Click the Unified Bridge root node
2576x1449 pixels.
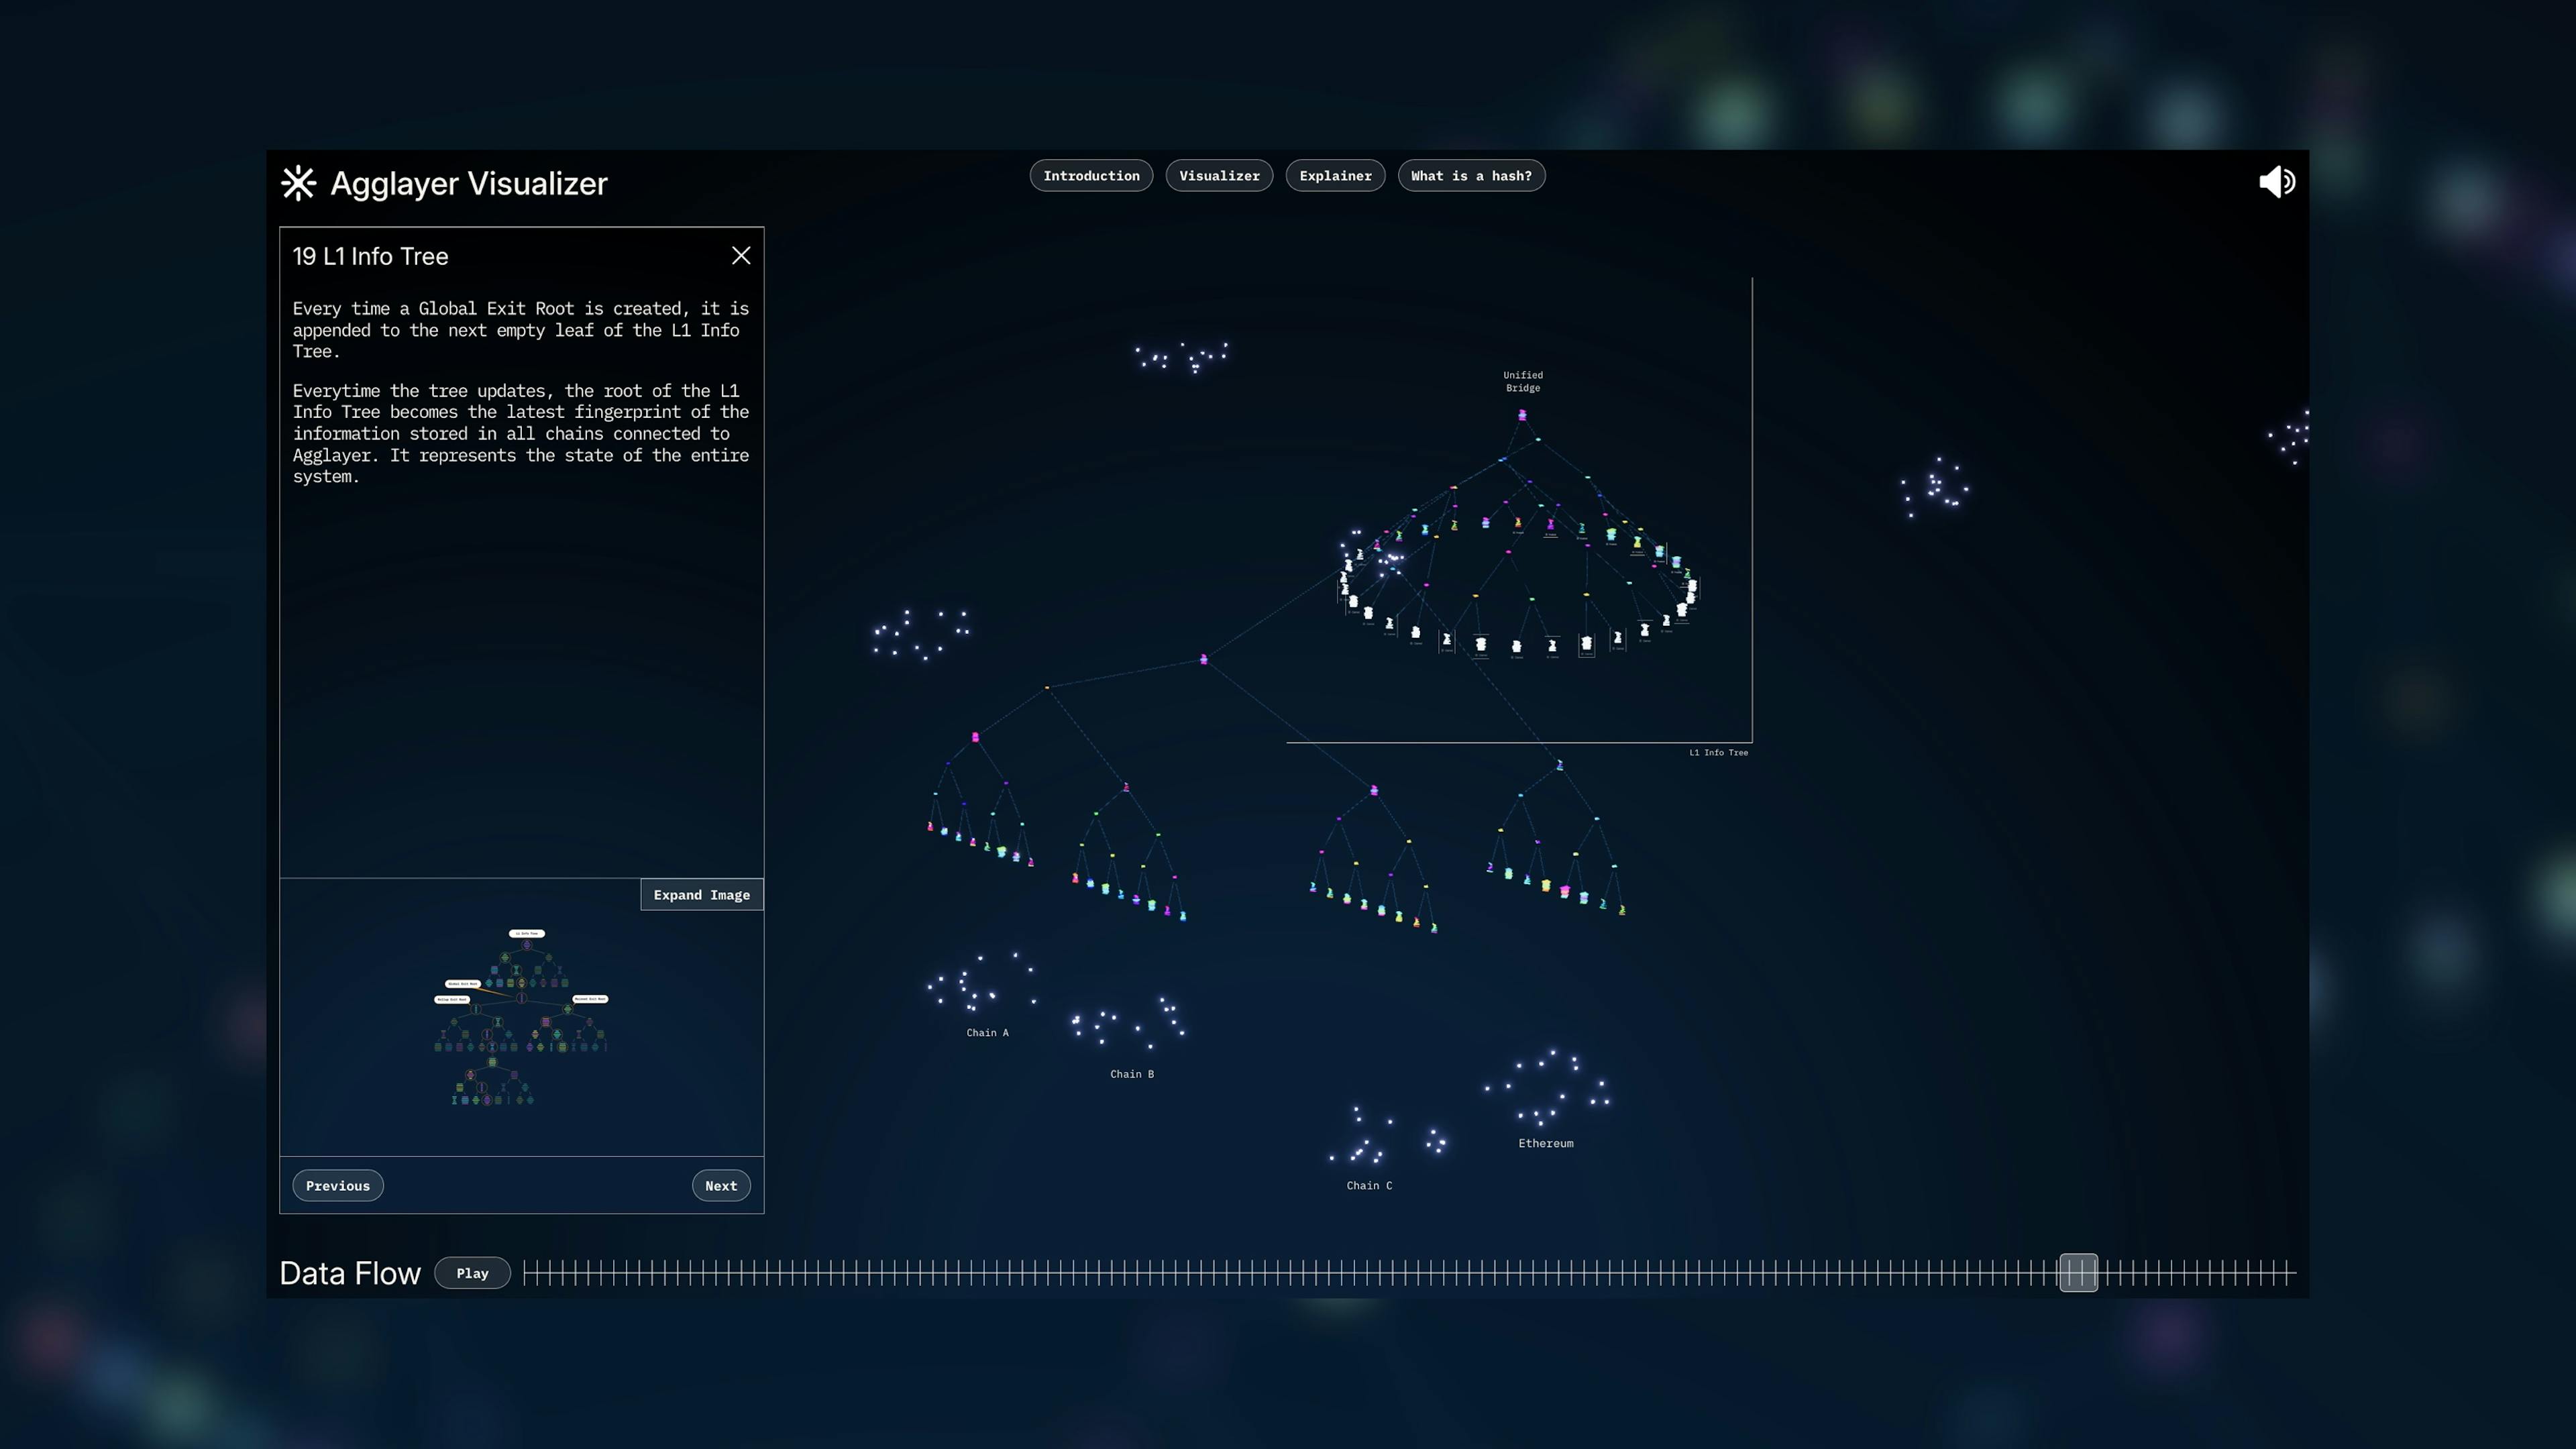1522,414
